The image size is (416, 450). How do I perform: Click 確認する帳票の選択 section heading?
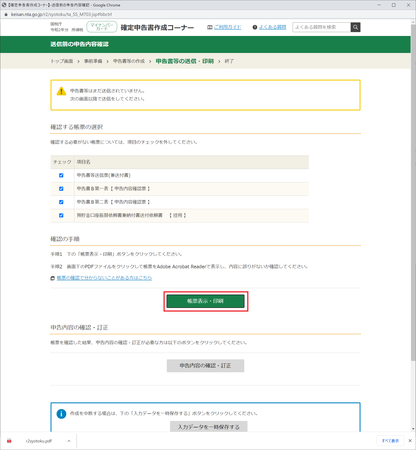coord(77,127)
